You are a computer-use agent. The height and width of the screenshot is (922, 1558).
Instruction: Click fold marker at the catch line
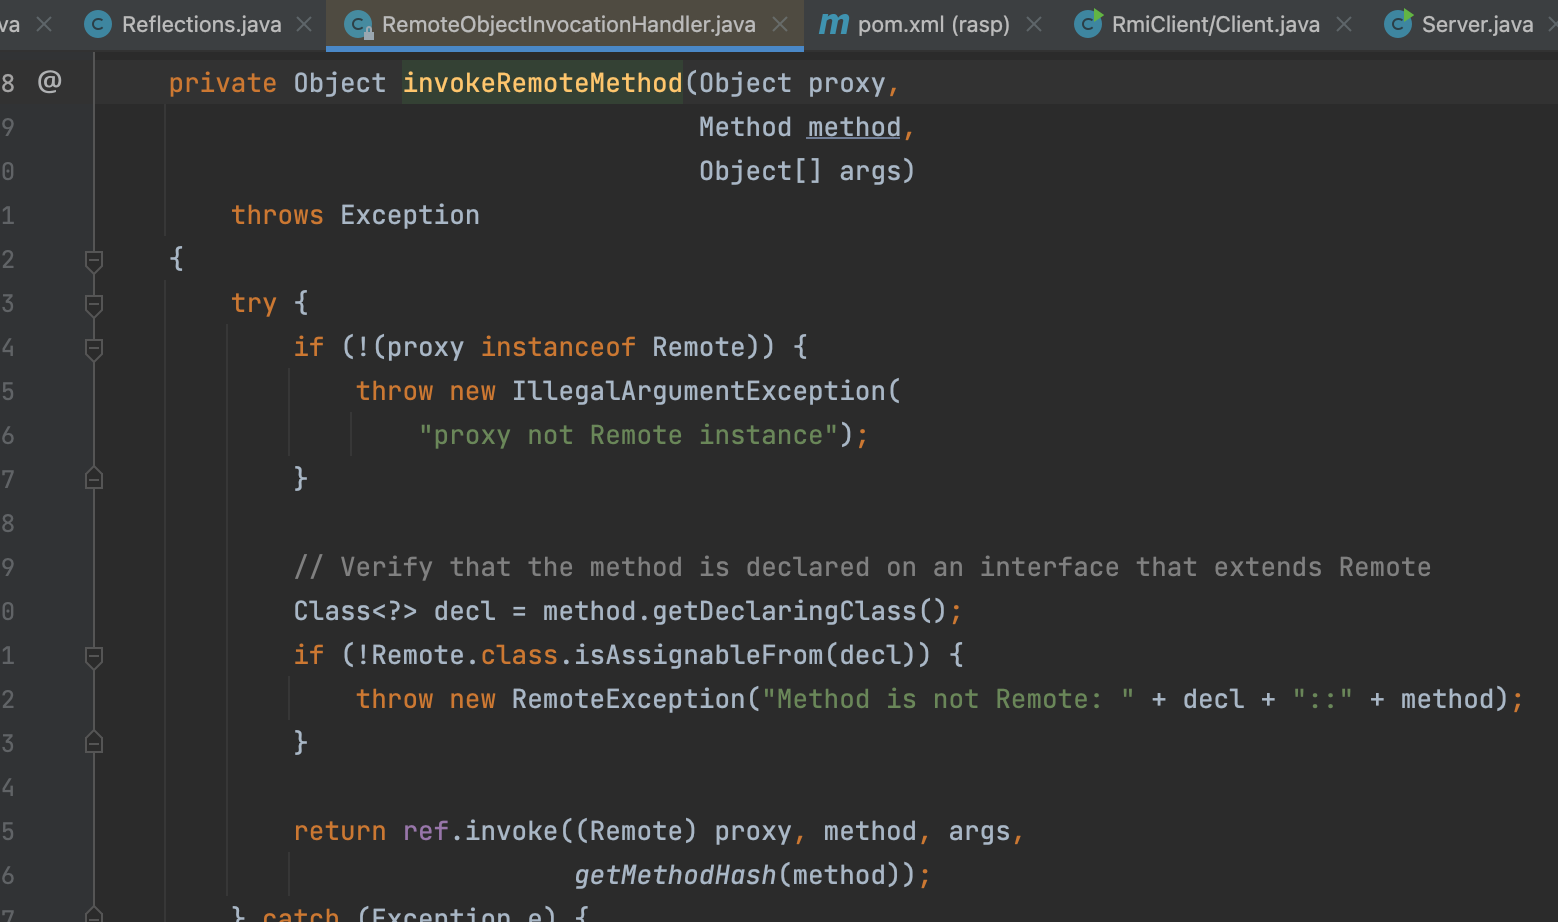tap(94, 914)
